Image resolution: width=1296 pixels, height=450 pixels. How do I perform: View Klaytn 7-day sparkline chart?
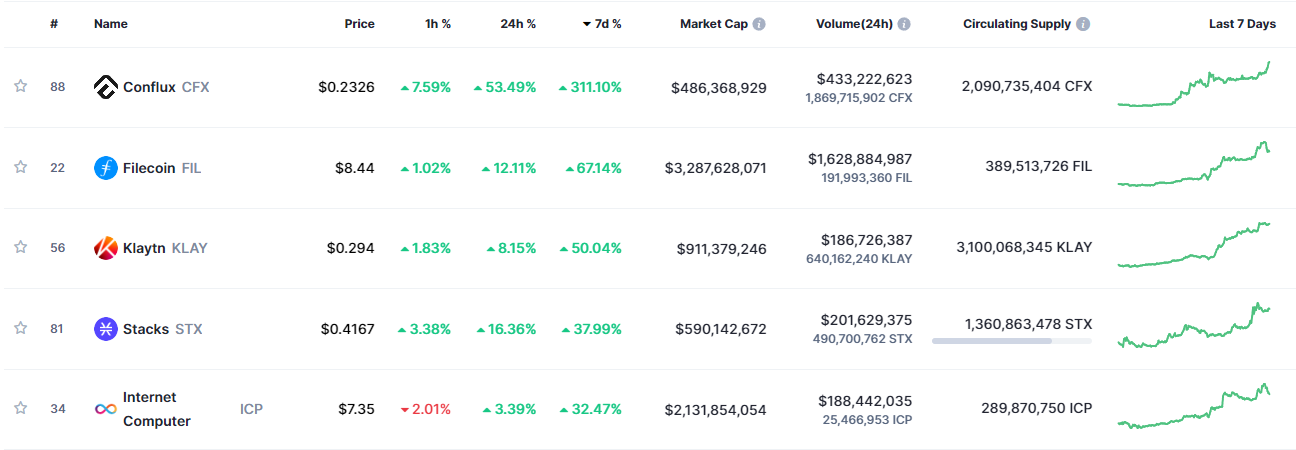pyautogui.click(x=1194, y=245)
